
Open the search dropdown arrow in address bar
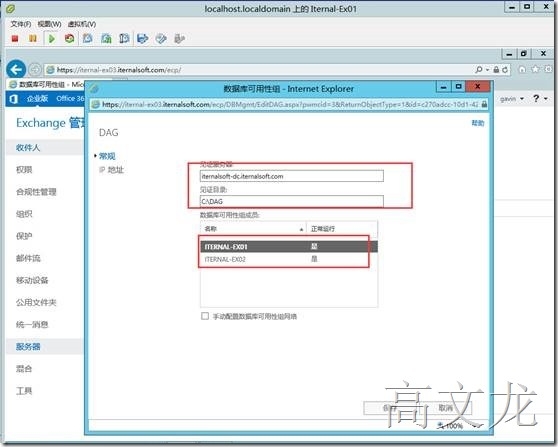pyautogui.click(x=488, y=69)
